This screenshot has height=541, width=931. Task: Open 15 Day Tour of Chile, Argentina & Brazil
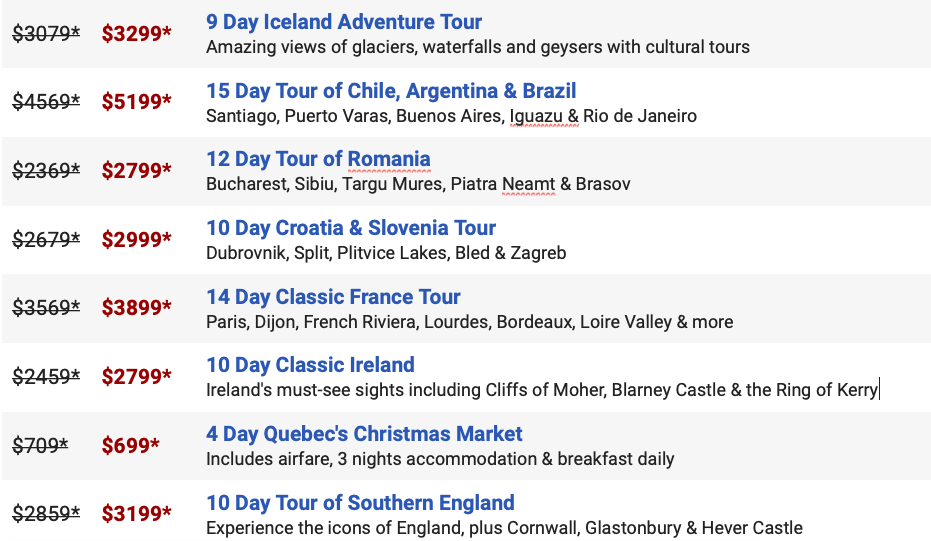click(x=391, y=91)
